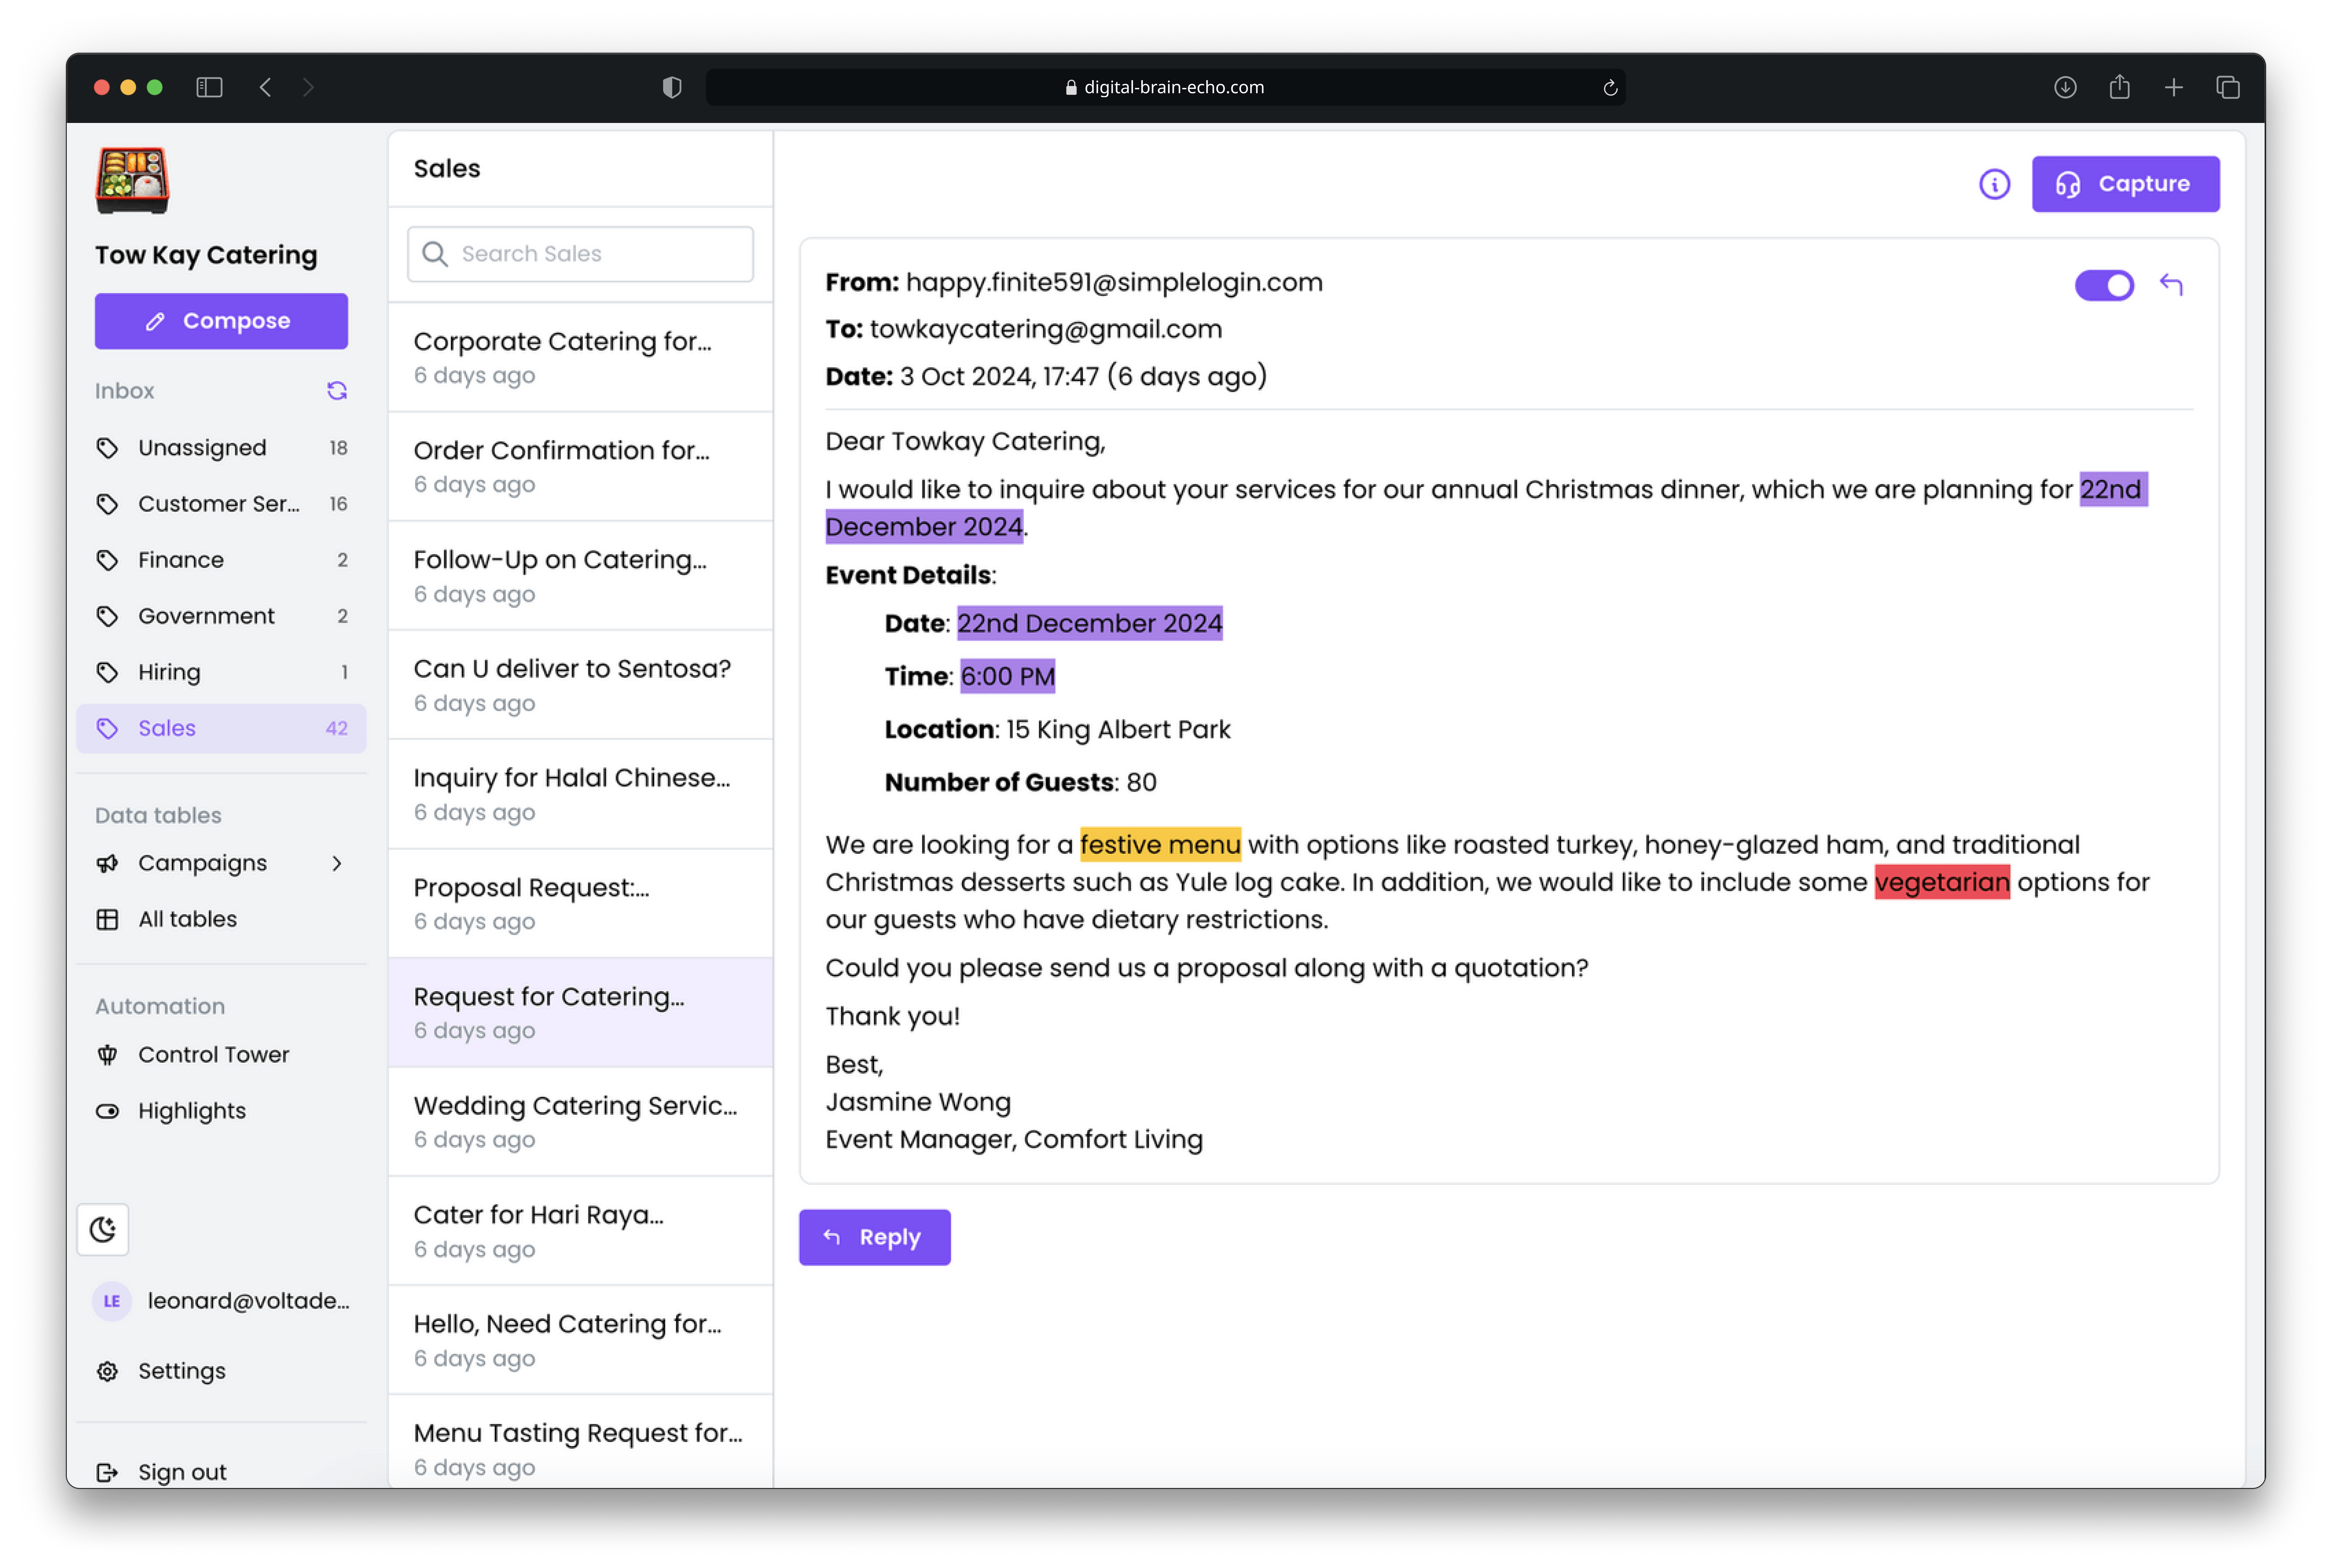Click the browser address bar
Viewport: 2332px width, 1568px height.
(x=1165, y=87)
